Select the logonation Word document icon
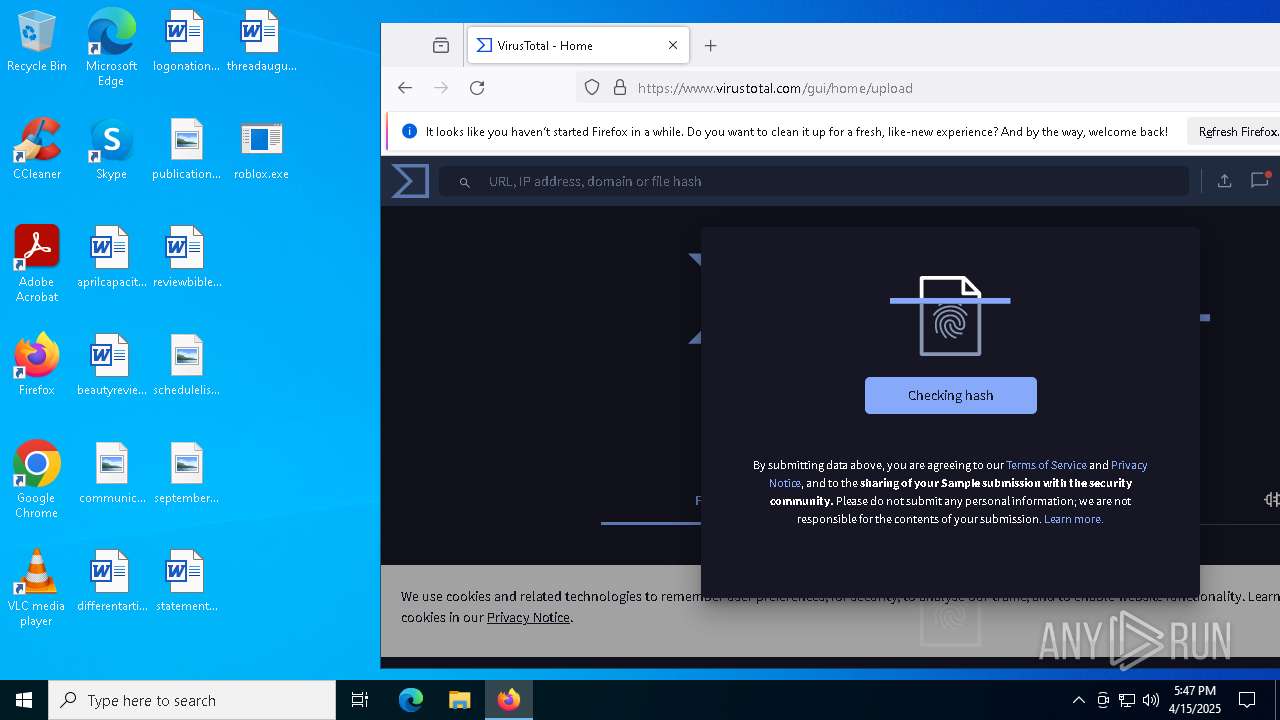Viewport: 1280px width, 720px height. [x=186, y=41]
